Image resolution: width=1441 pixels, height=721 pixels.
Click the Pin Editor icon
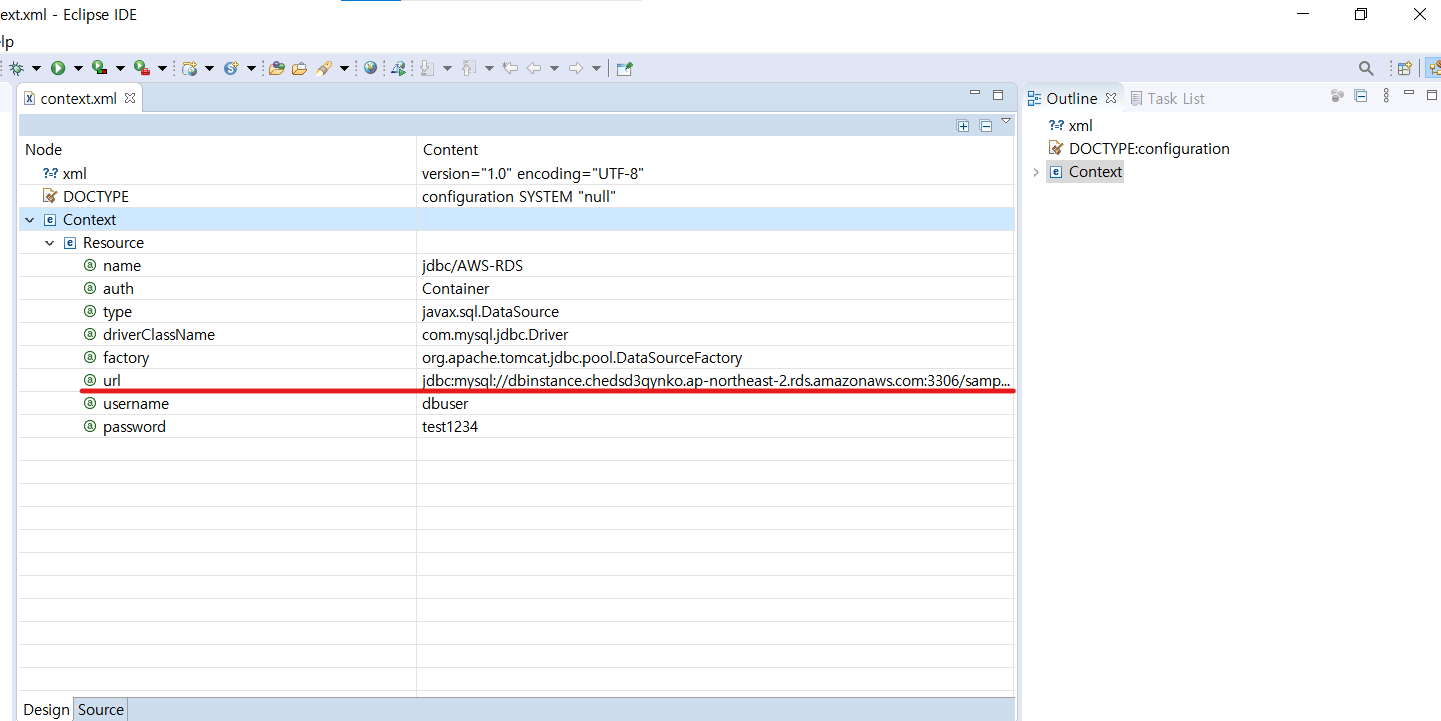coord(624,68)
